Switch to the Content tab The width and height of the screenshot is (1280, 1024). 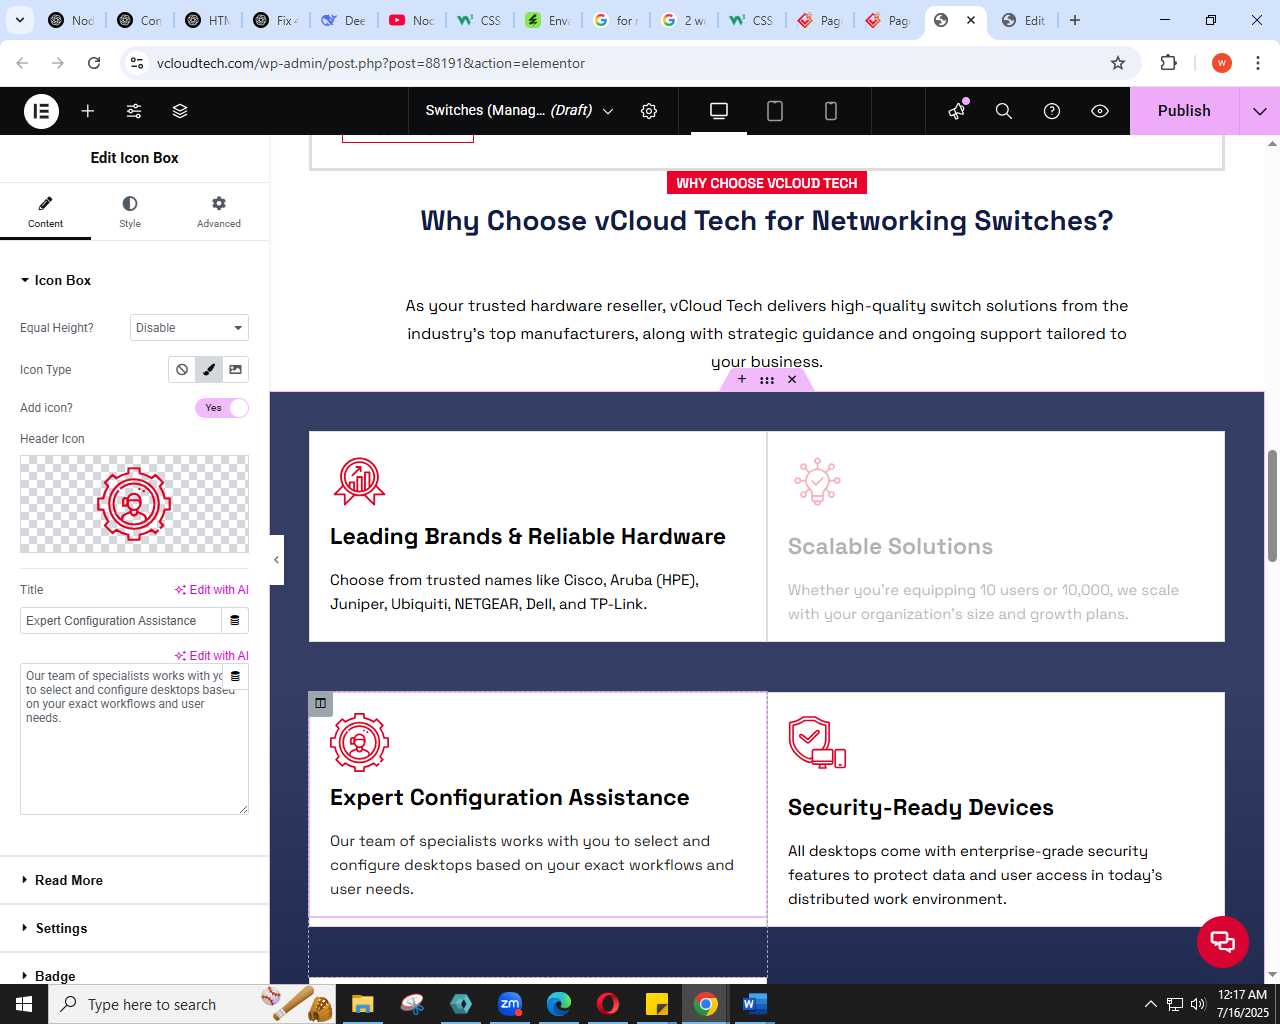pyautogui.click(x=45, y=212)
